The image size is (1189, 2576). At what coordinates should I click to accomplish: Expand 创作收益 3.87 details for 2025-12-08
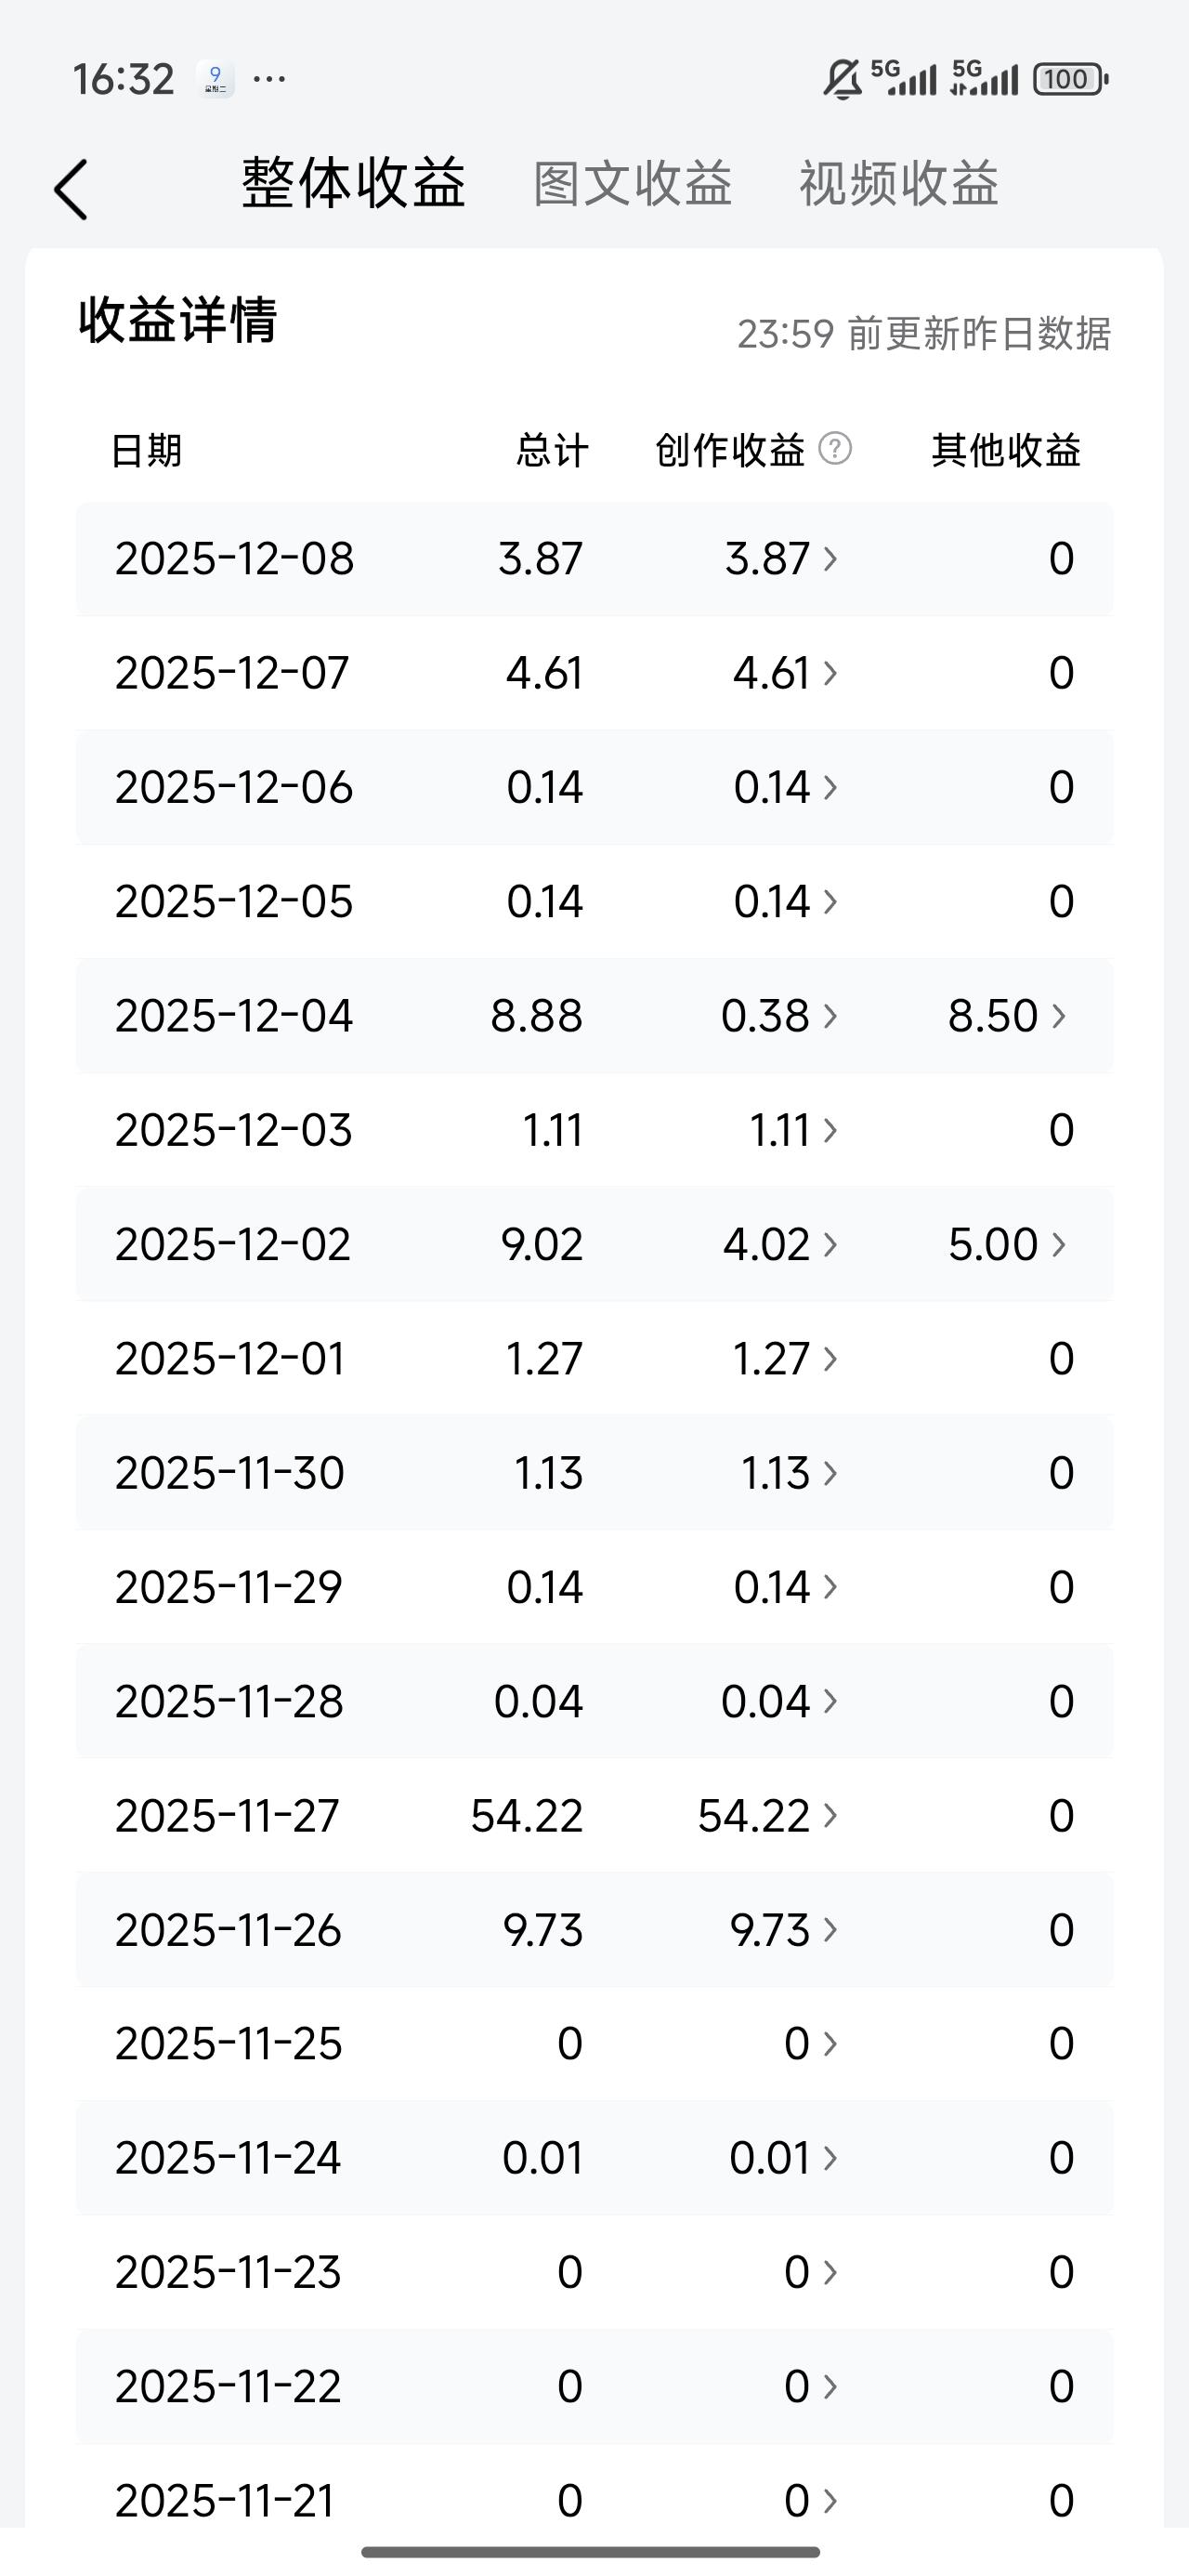[x=781, y=558]
